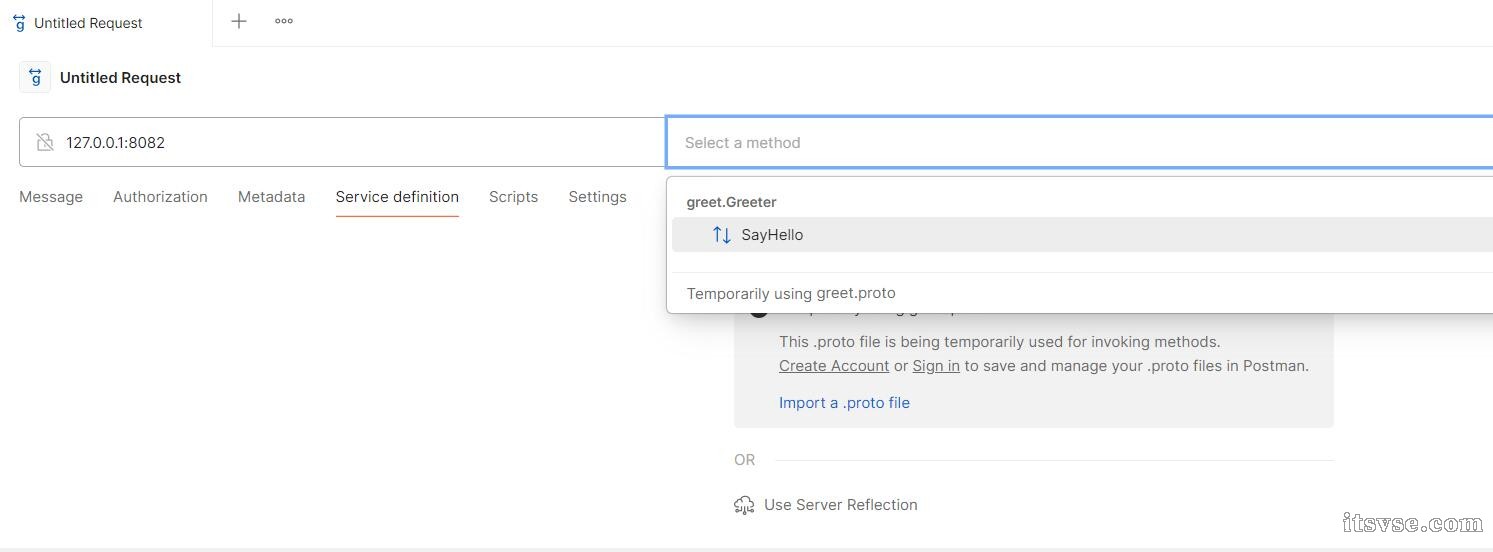The width and height of the screenshot is (1493, 552).
Task: Click the greet.Greeter service heading
Action: 731,202
